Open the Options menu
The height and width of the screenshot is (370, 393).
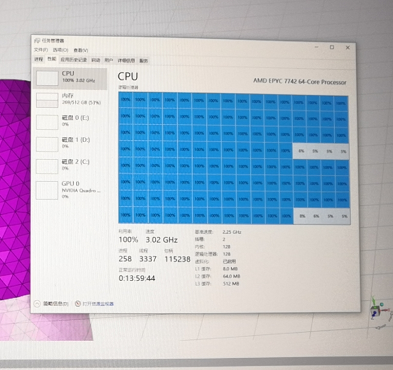(60, 50)
